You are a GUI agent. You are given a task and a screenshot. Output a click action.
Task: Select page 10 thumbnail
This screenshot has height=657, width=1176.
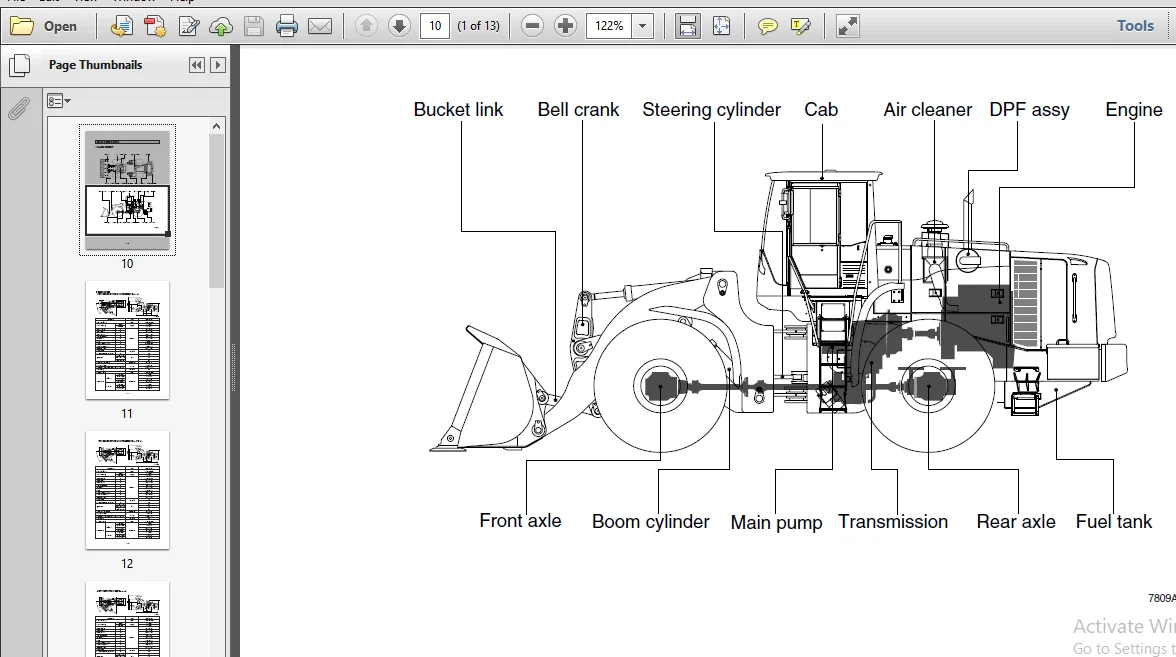pos(128,190)
